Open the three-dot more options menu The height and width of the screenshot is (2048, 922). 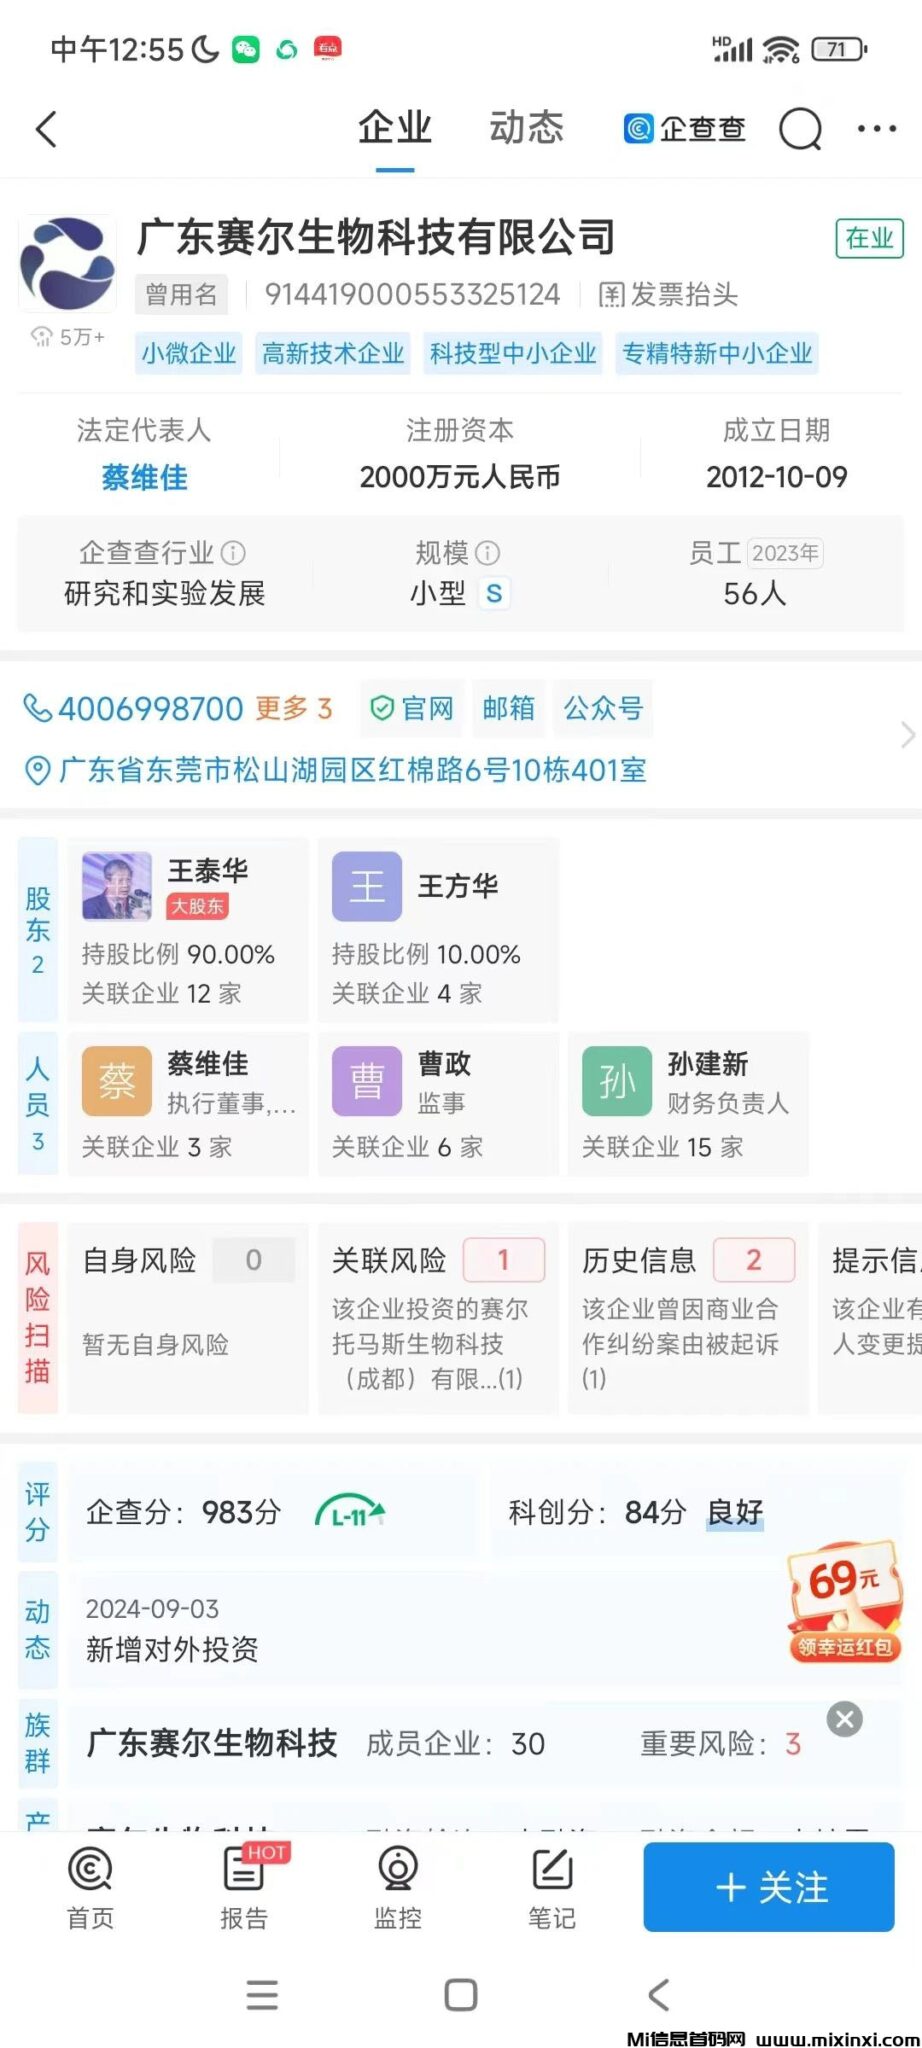point(877,129)
